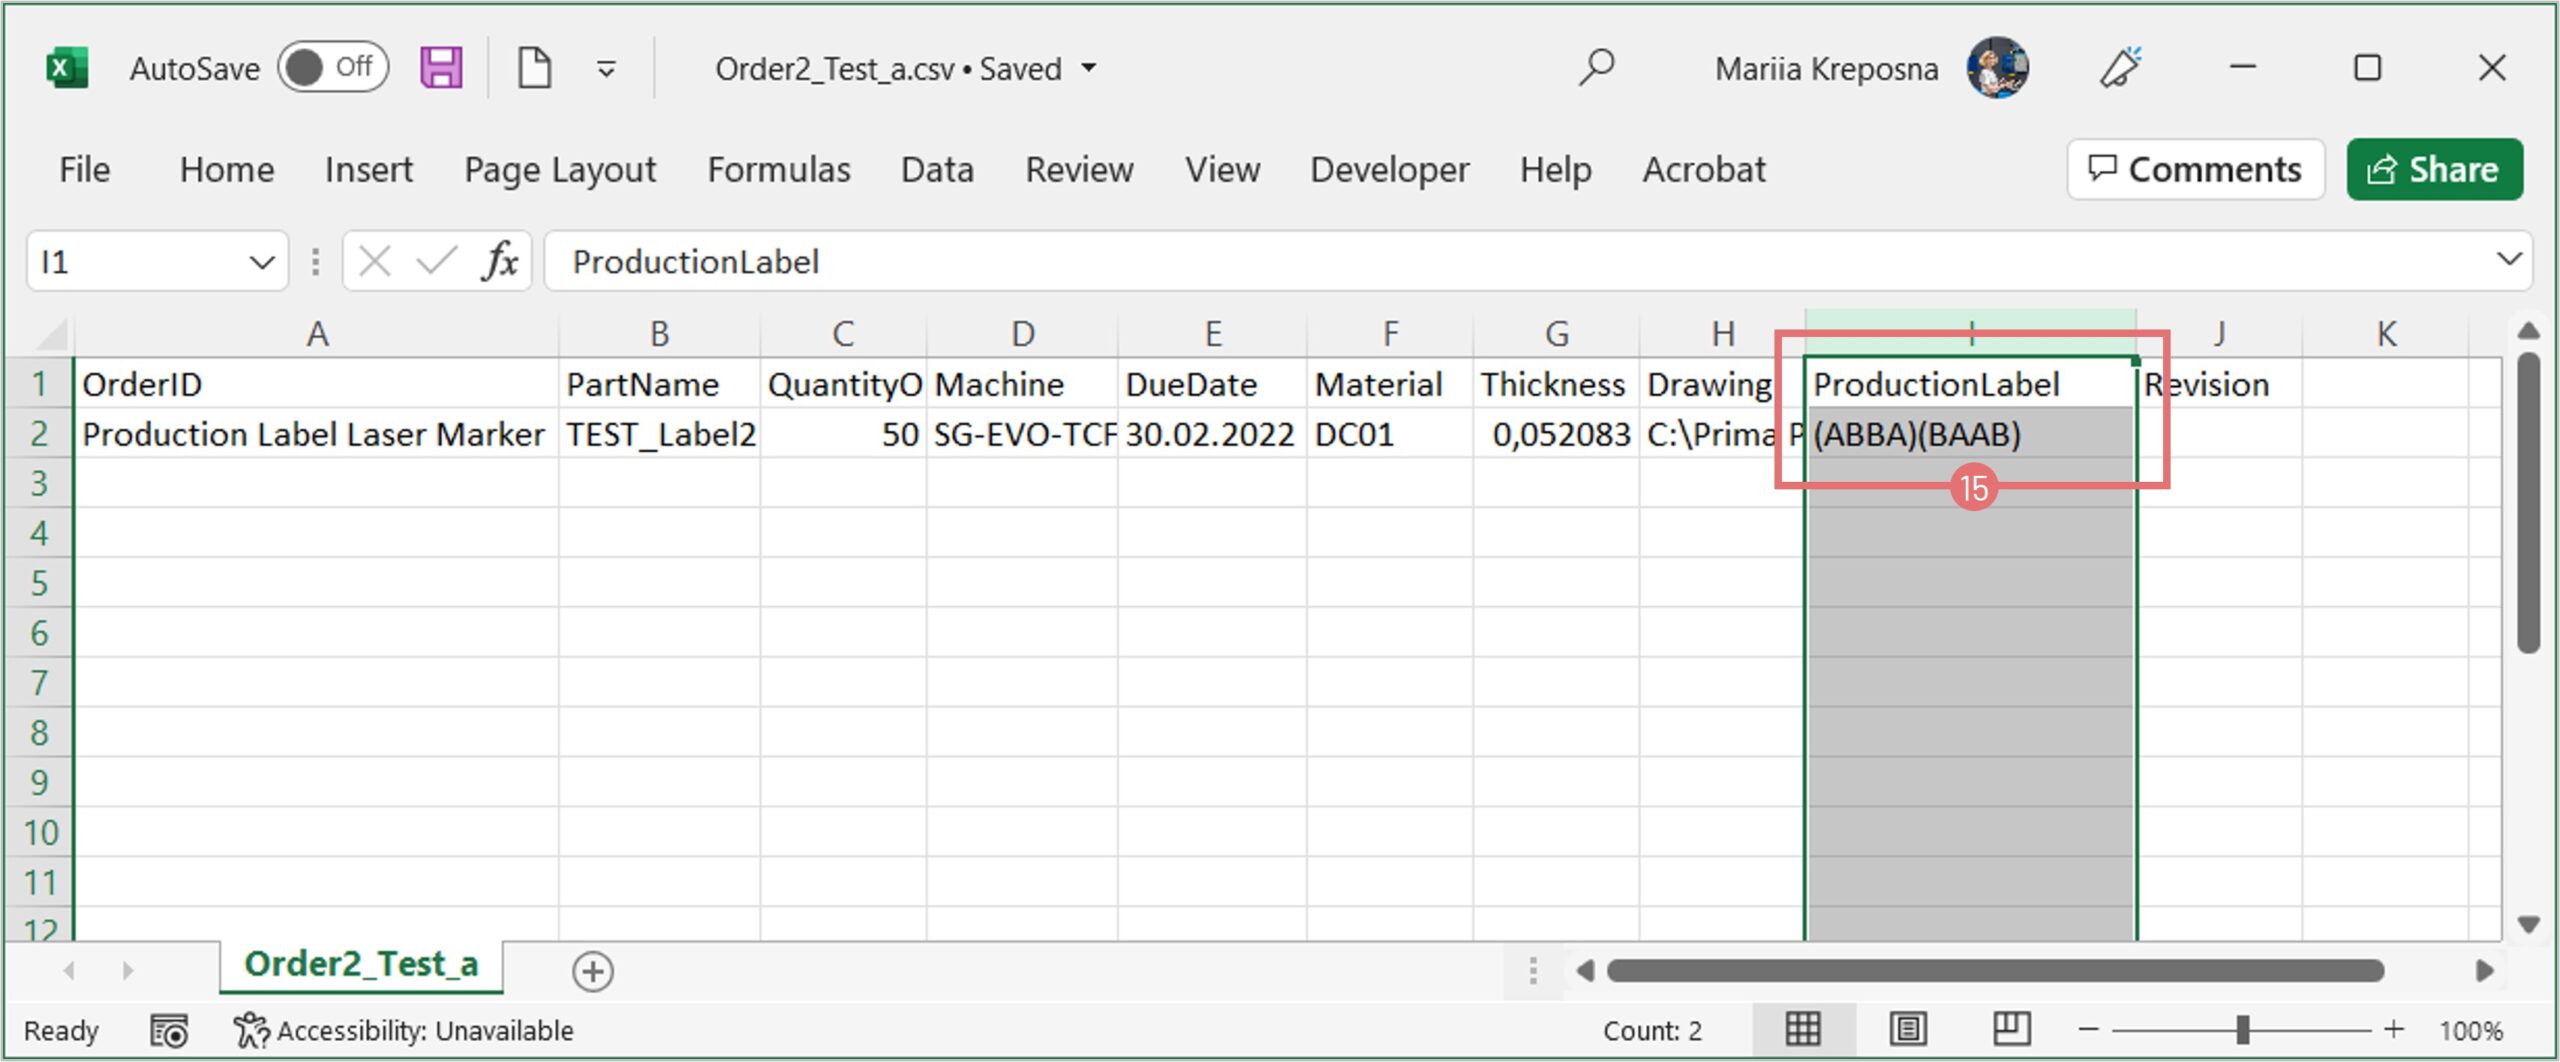Image resolution: width=2560 pixels, height=1062 pixels.
Task: Switch to Page Break Preview view
Action: [x=2010, y=1029]
